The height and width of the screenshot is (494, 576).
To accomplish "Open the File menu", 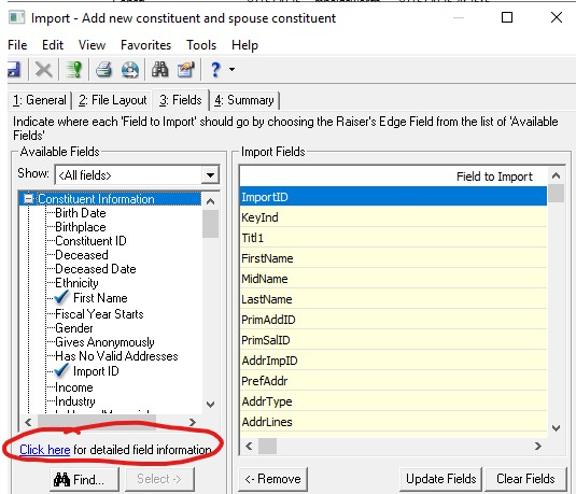I will pos(17,45).
